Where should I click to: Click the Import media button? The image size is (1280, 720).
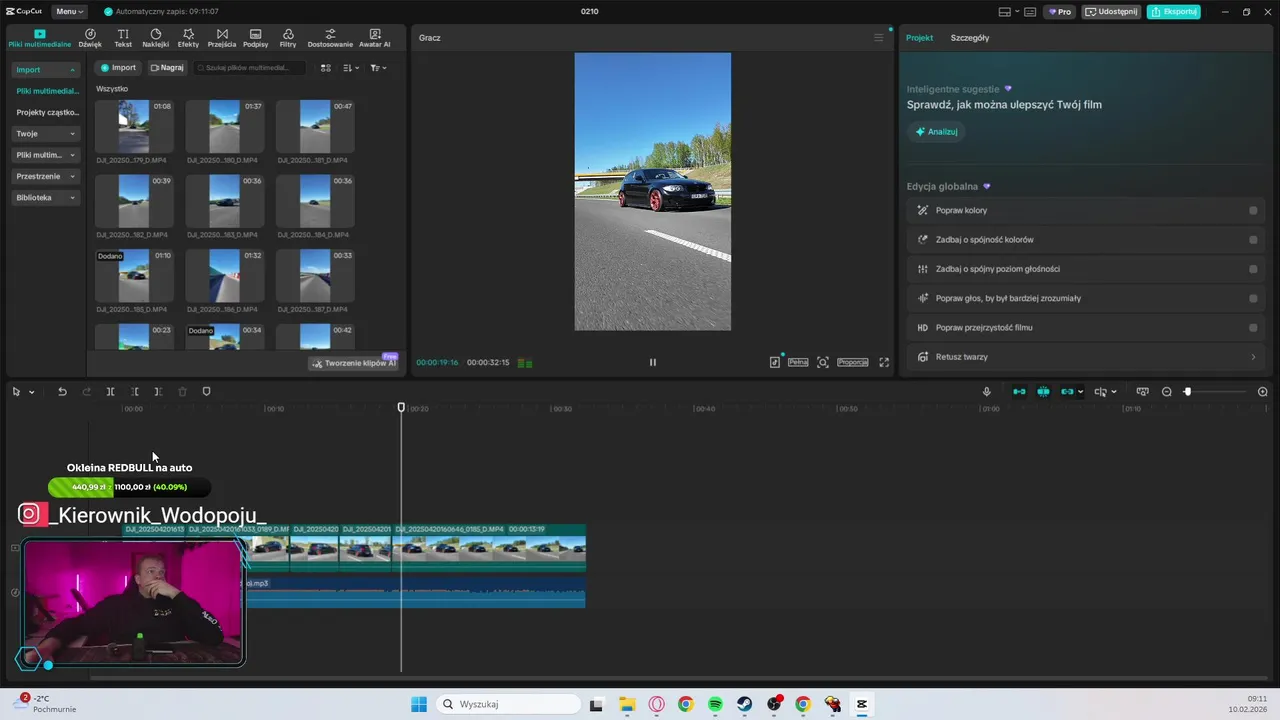118,68
